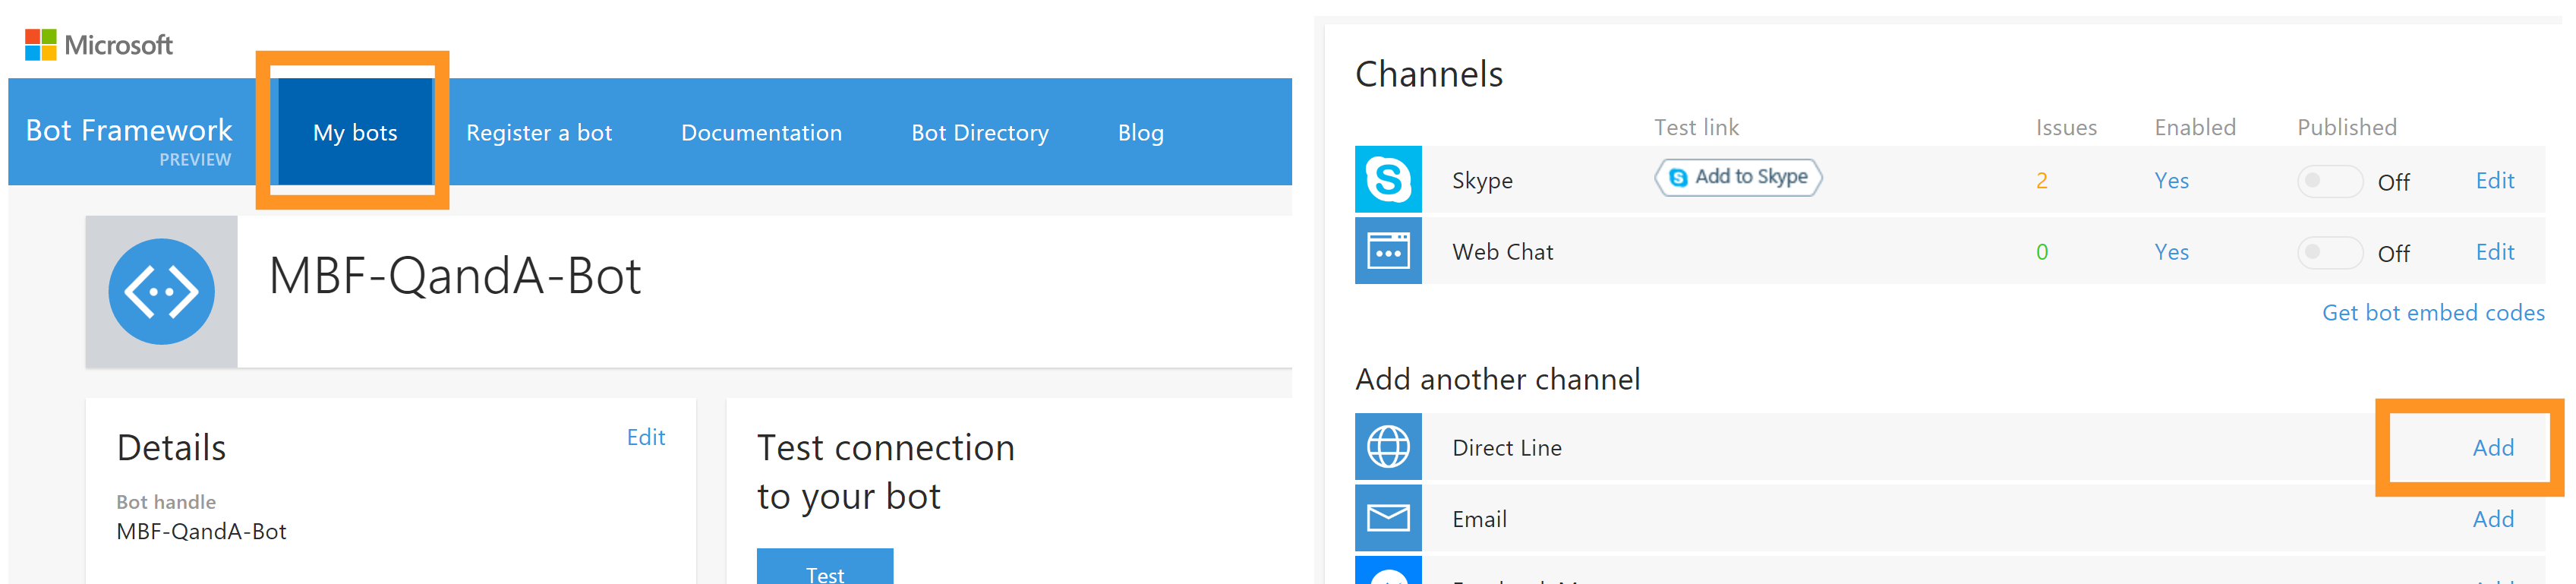
Task: Add the Email channel
Action: (2493, 518)
